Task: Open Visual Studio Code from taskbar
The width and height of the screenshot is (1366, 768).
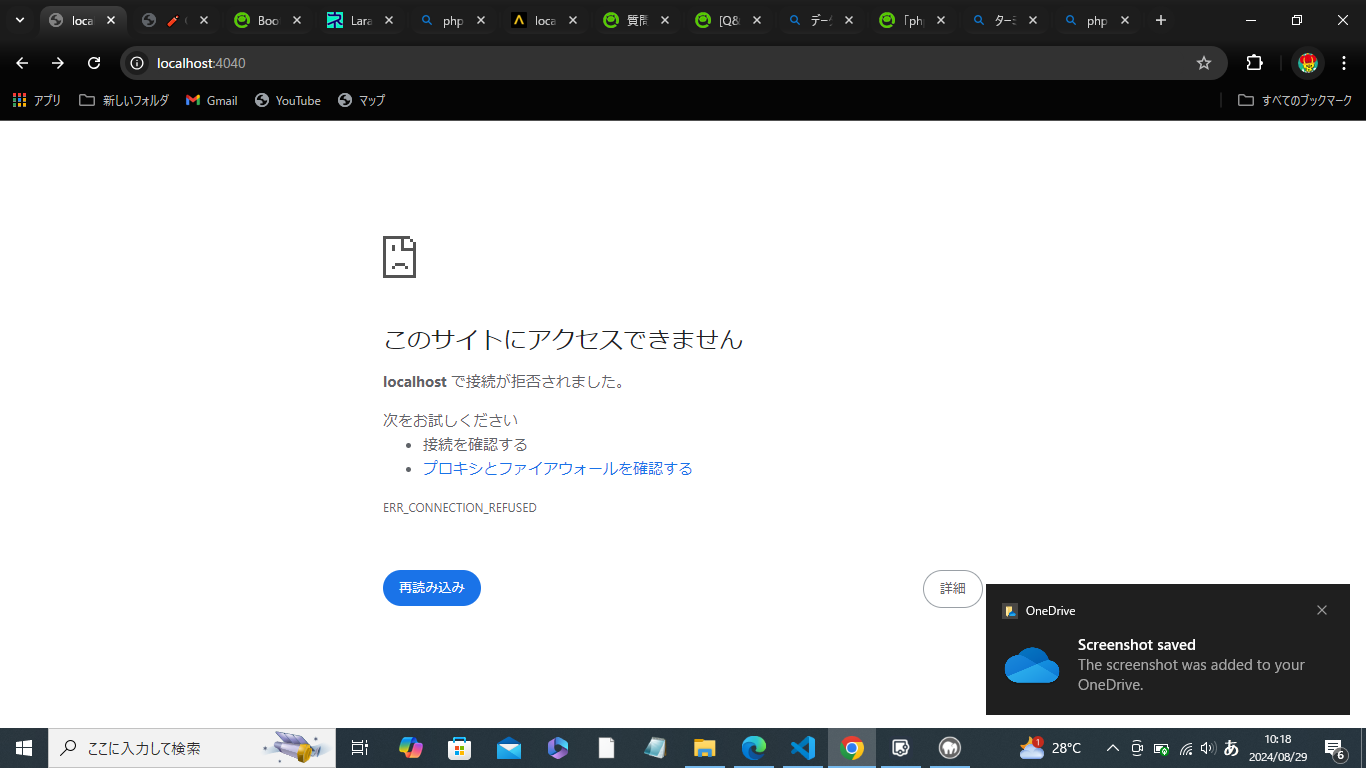Action: tap(803, 748)
